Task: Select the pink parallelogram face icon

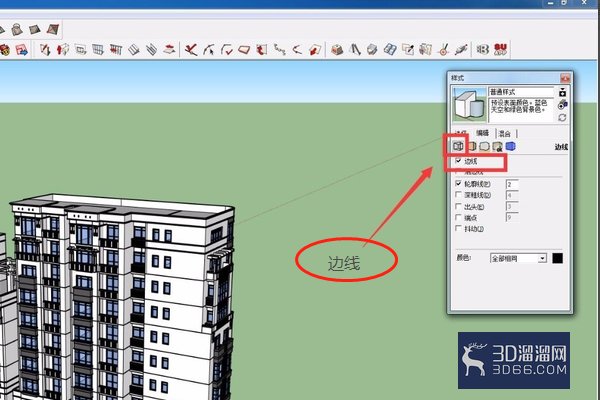Action: pyautogui.click(x=244, y=50)
